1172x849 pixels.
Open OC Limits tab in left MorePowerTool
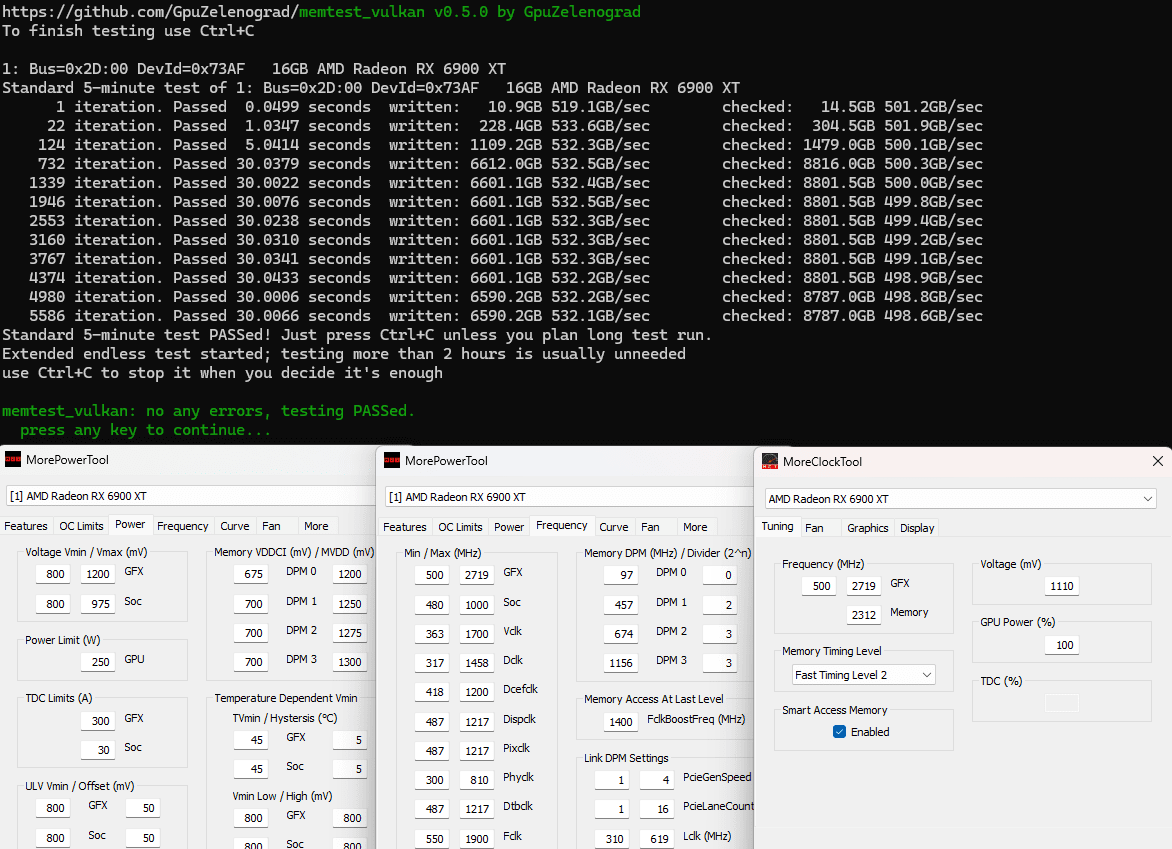pyautogui.click(x=81, y=526)
